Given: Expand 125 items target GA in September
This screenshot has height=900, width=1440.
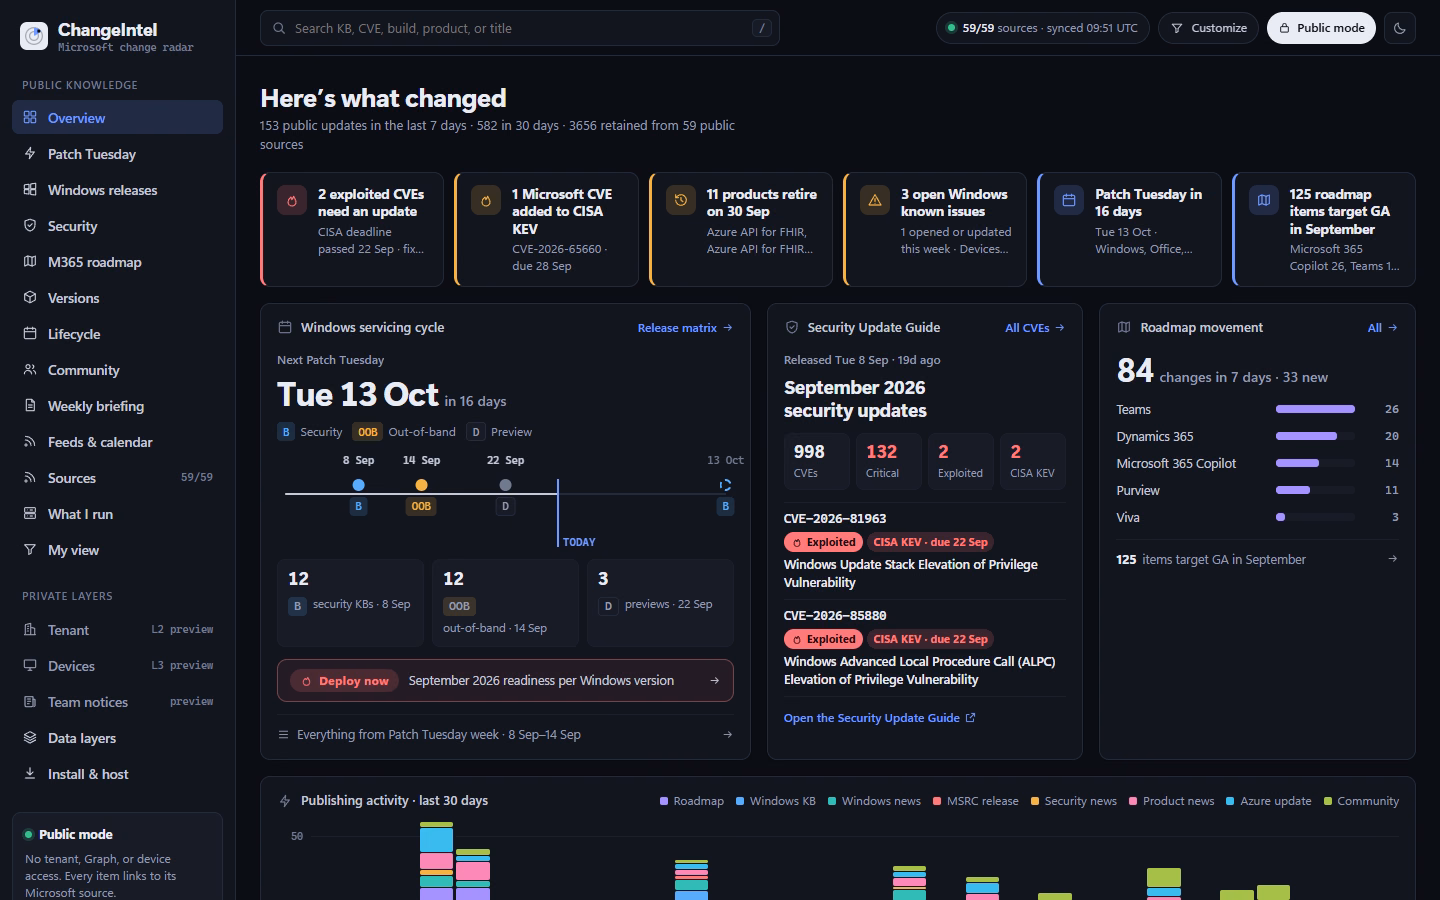Looking at the screenshot, I should [x=1257, y=560].
